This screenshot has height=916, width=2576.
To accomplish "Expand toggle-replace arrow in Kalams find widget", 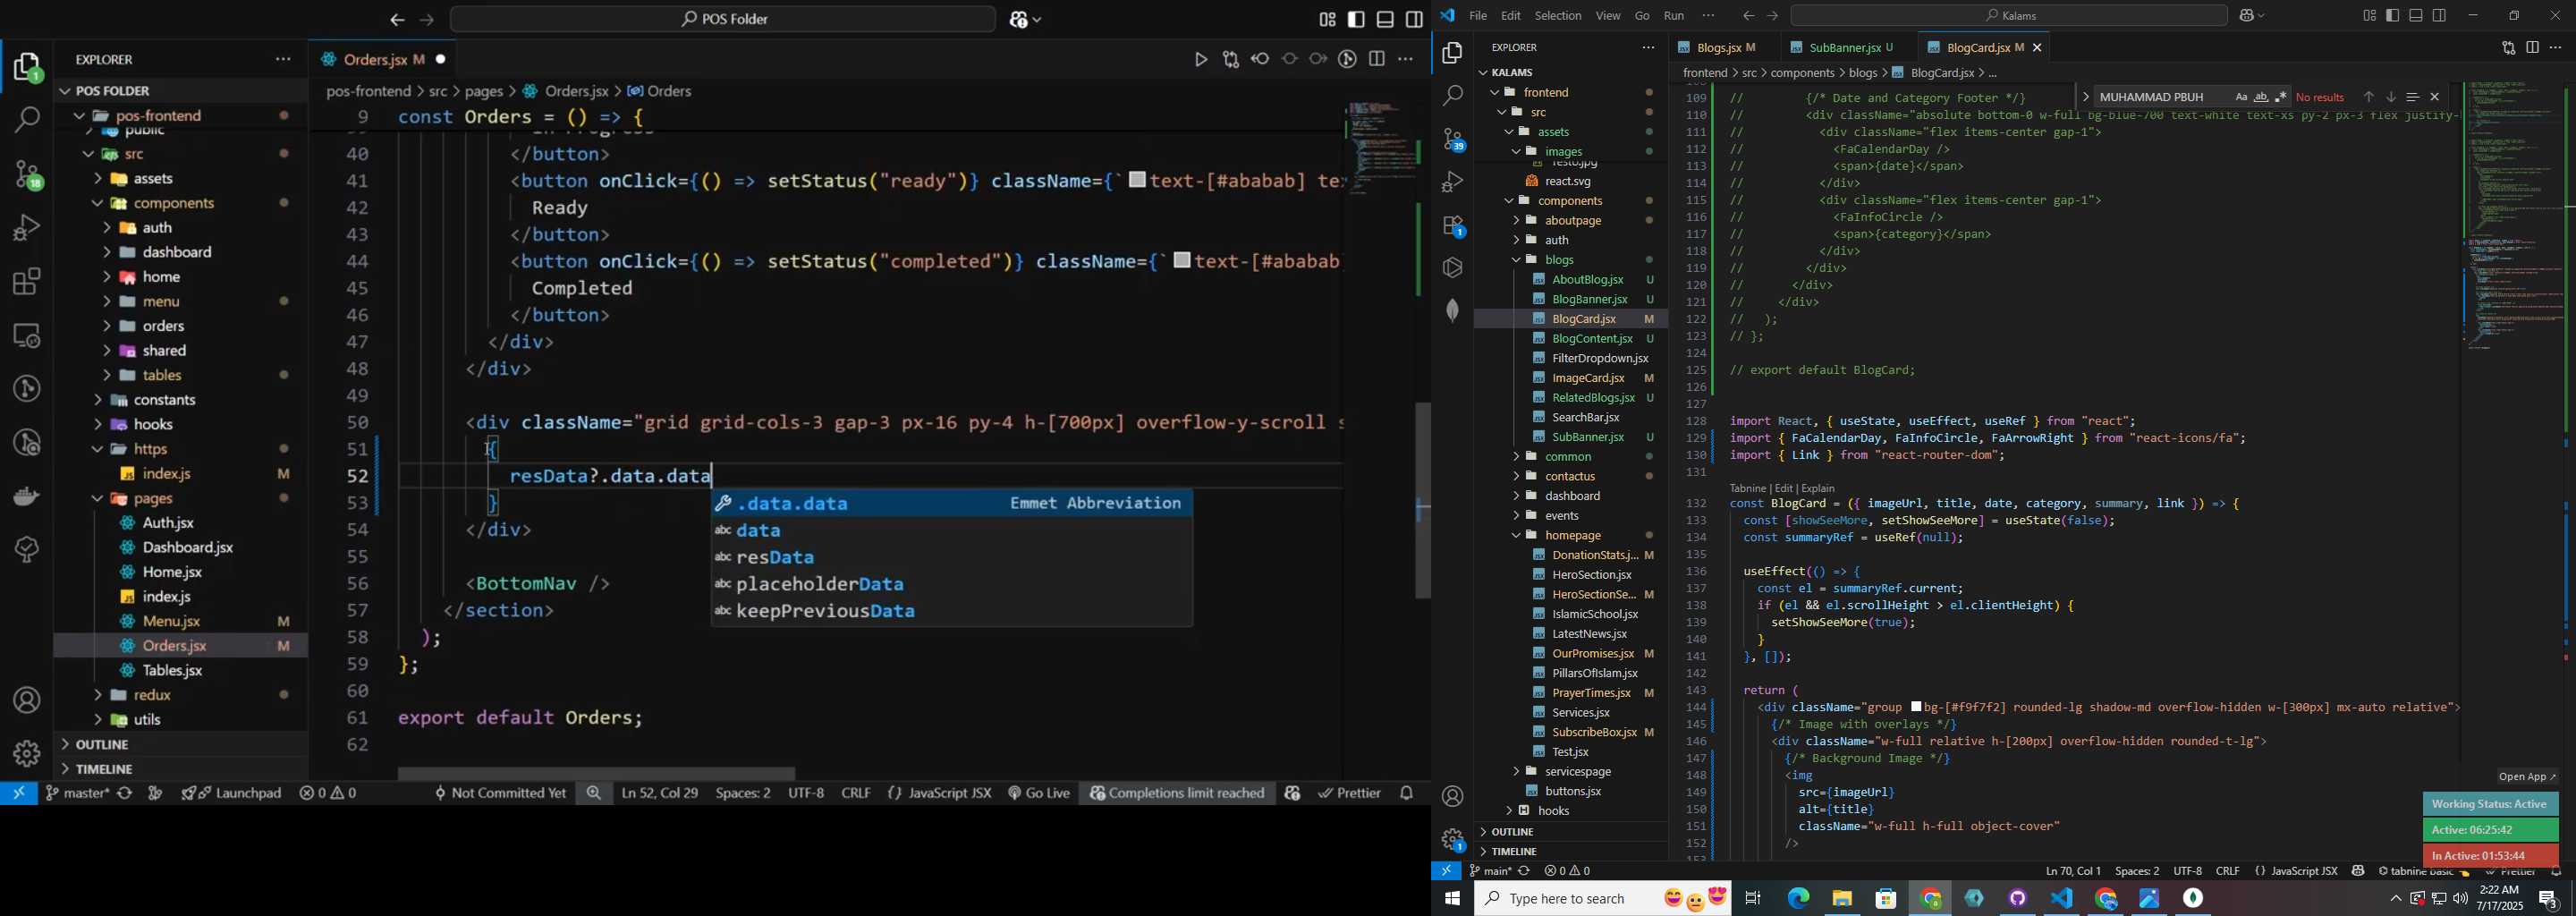I will click(x=2085, y=97).
